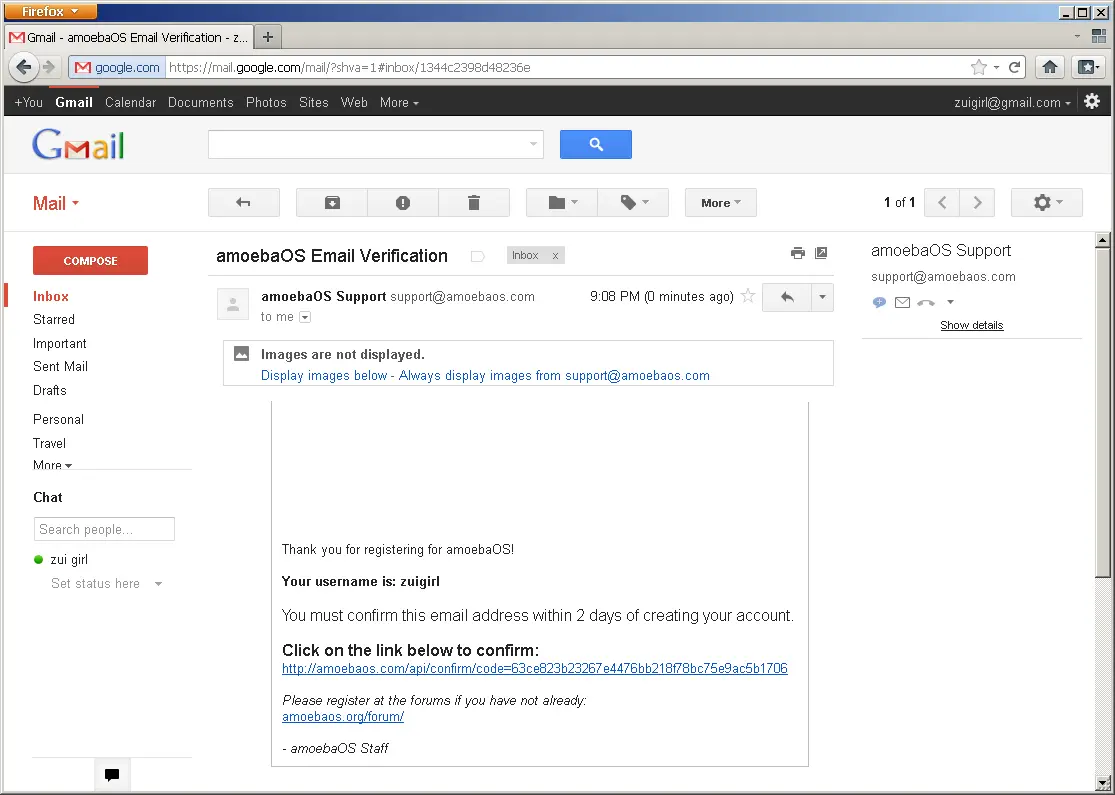This screenshot has height=795, width=1115.
Task: Select the Travel label
Action: point(49,444)
